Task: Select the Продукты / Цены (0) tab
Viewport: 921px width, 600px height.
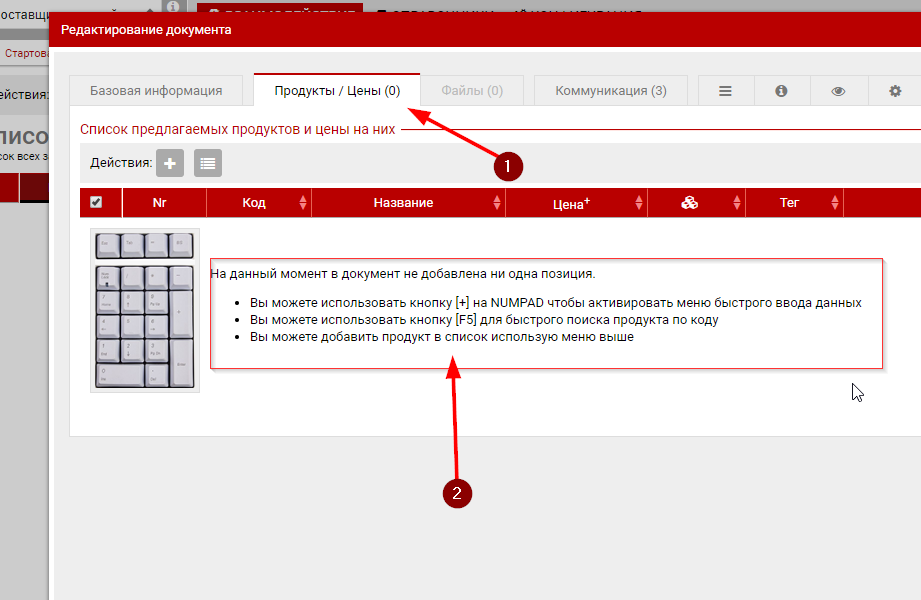Action: [x=337, y=91]
